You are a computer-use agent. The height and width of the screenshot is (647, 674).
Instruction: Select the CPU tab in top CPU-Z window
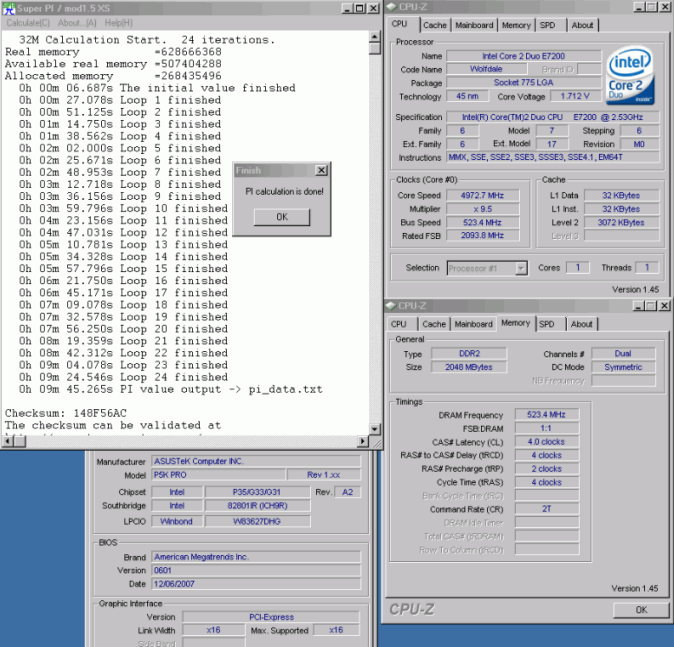coord(400,24)
